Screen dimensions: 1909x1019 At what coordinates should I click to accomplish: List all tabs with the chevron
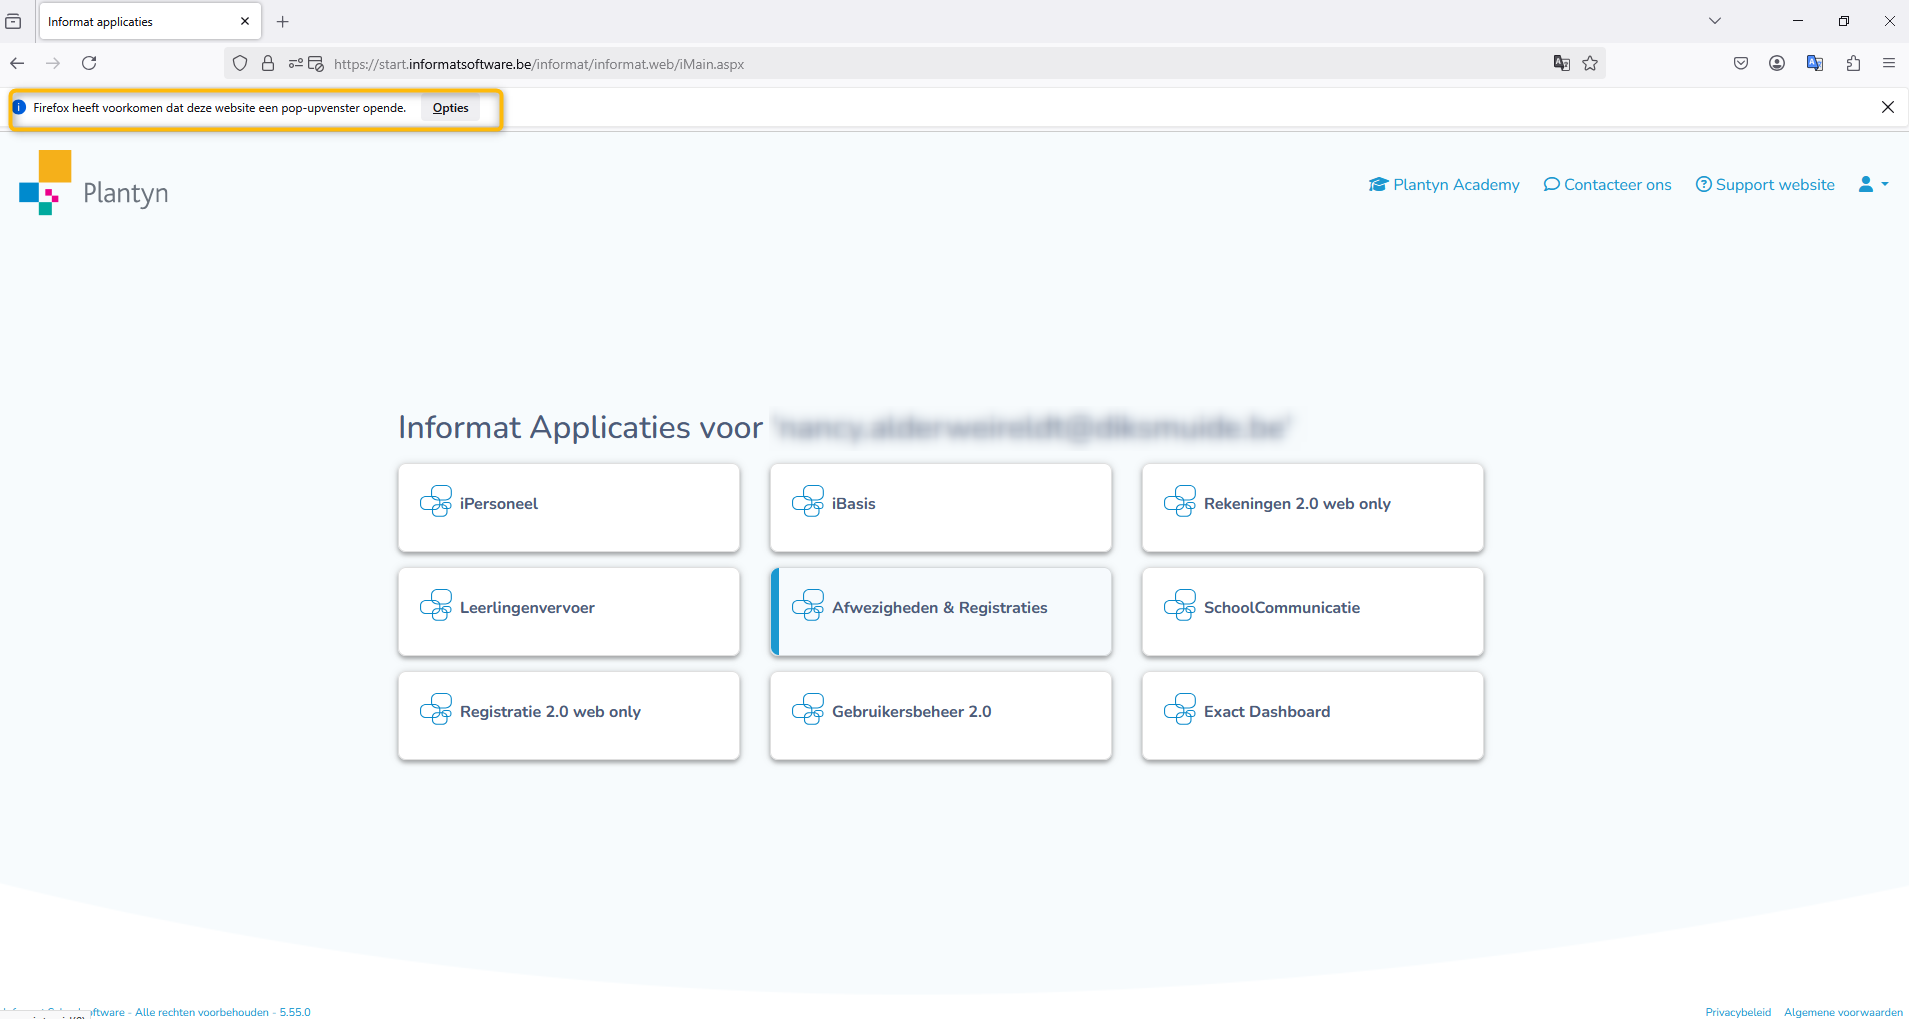(x=1715, y=21)
